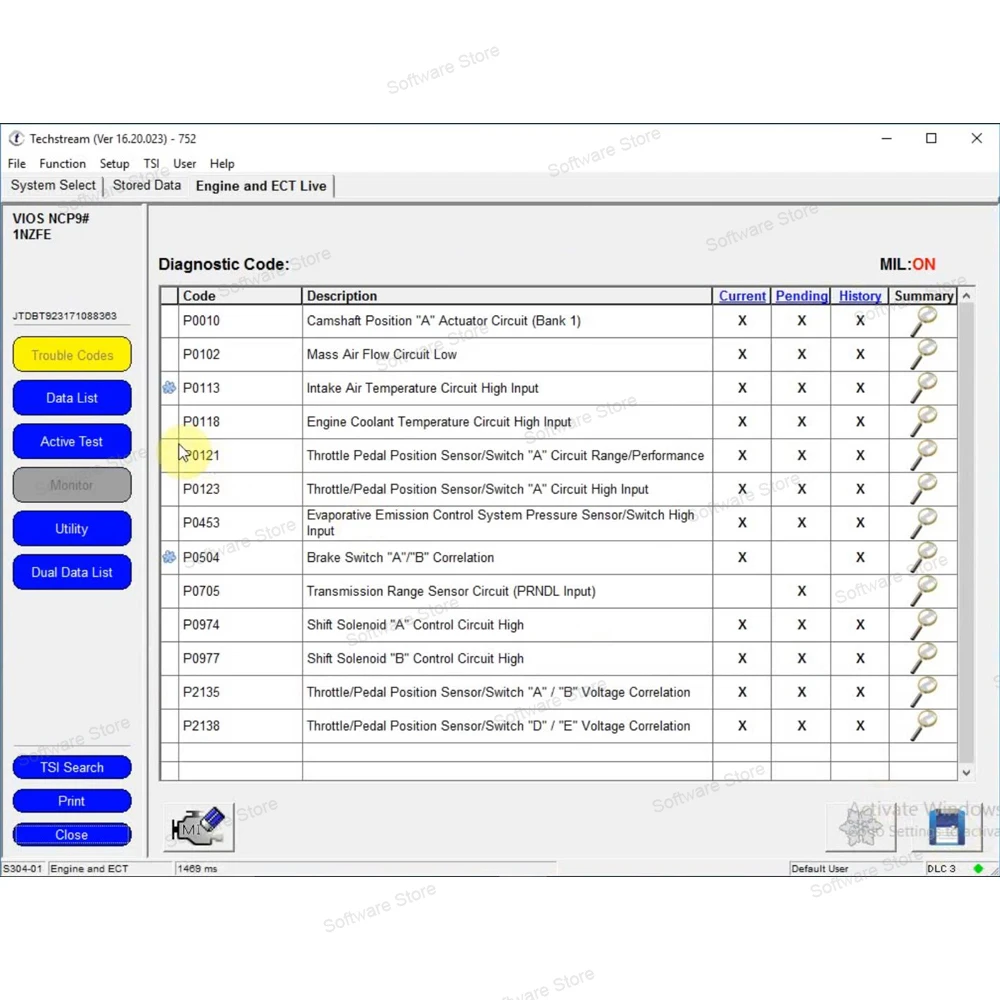This screenshot has height=1000, width=1000.
Task: Click the VIN JTDBT923171088363 text
Action: [x=64, y=316]
